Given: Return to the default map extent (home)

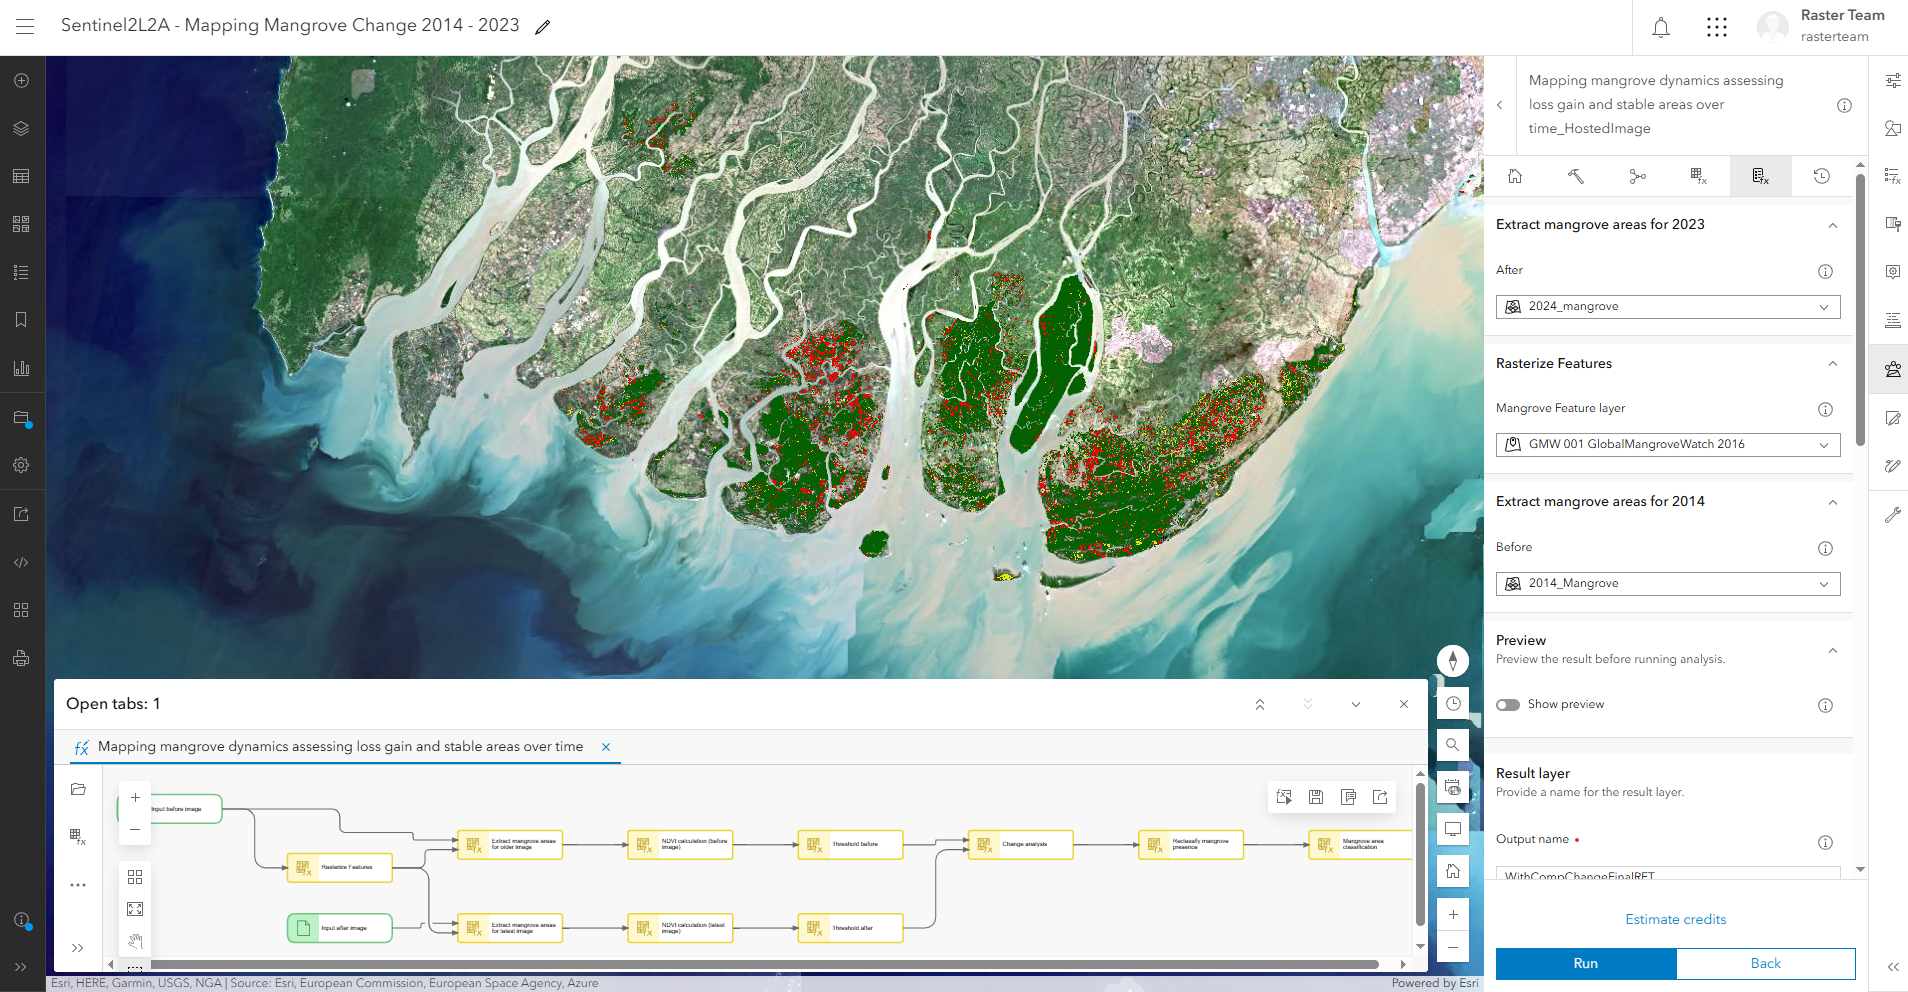Looking at the screenshot, I should [x=1453, y=871].
